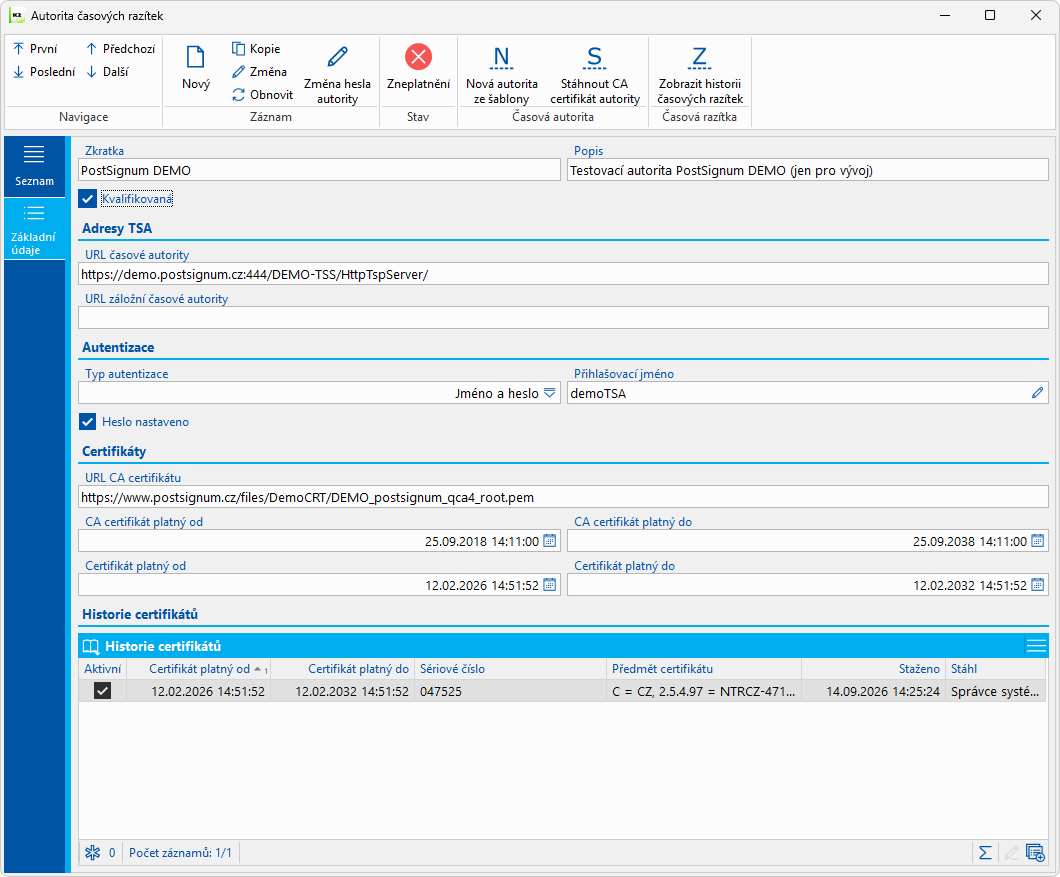Click the Staženo column header
The image size is (1060, 877).
tap(873, 669)
